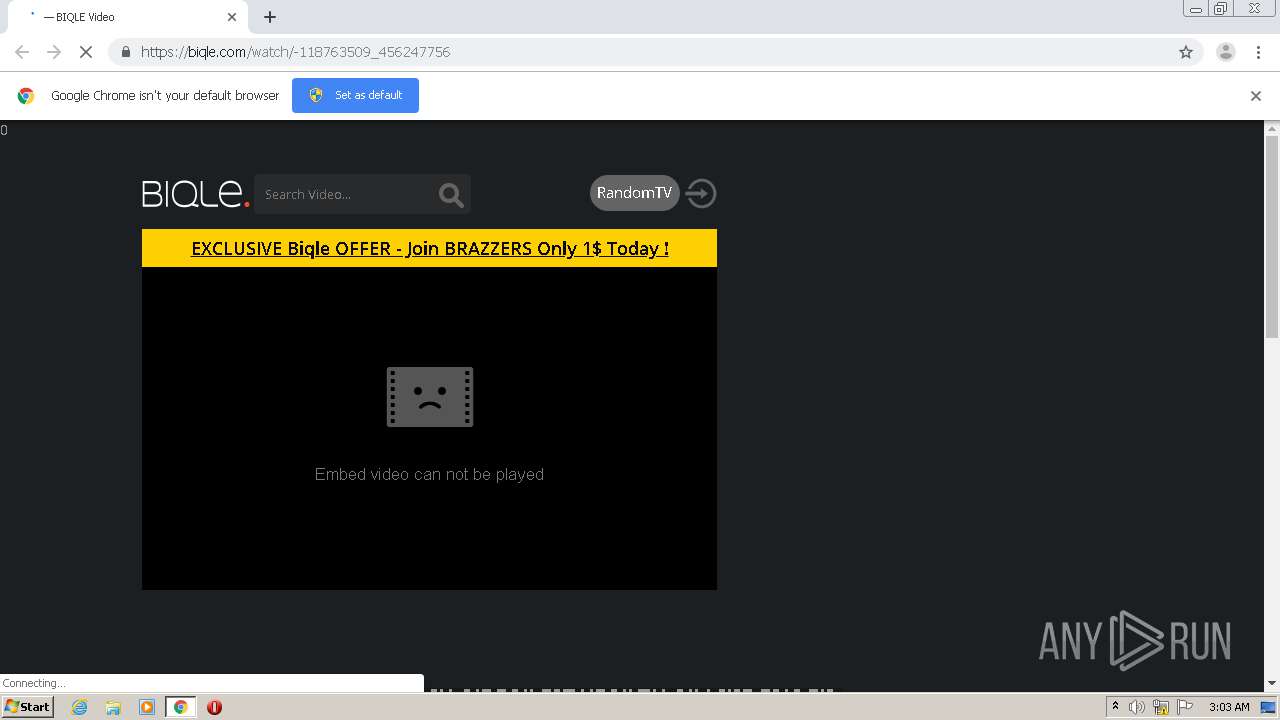This screenshot has height=720, width=1280.
Task: Close the BIQLE Video tab
Action: (x=232, y=17)
